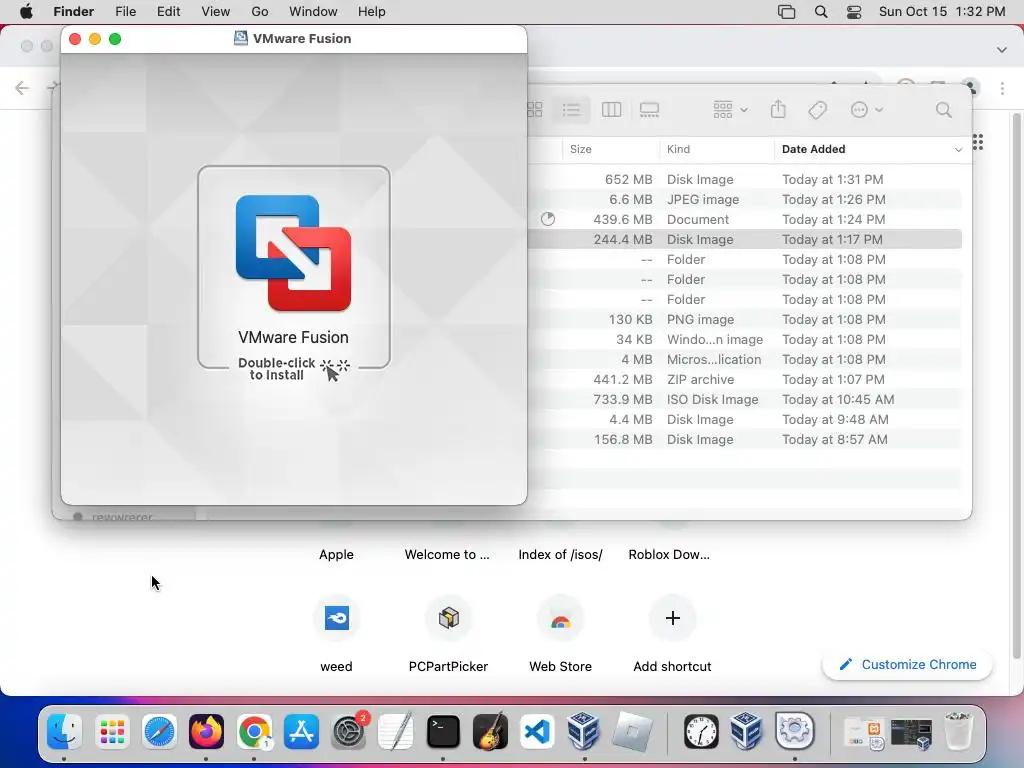Open the Google apps grid in Chrome
Image resolution: width=1024 pixels, height=768 pixels.
coord(978,142)
